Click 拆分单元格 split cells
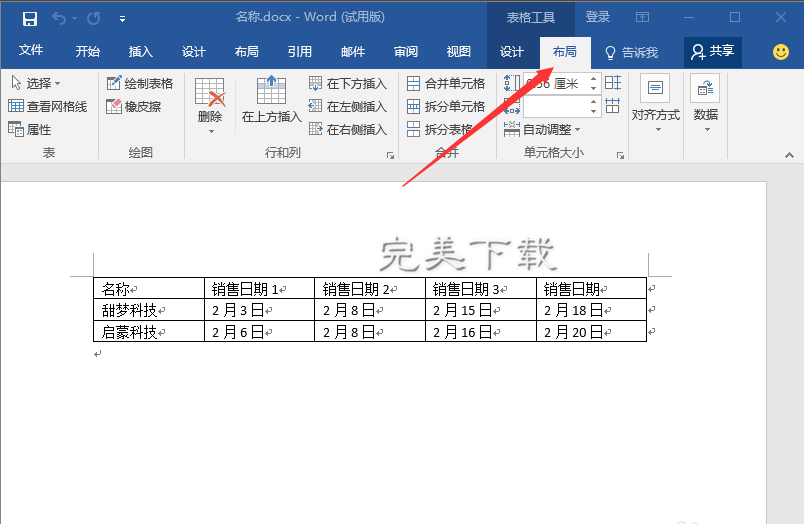This screenshot has height=524, width=804. click(x=446, y=107)
